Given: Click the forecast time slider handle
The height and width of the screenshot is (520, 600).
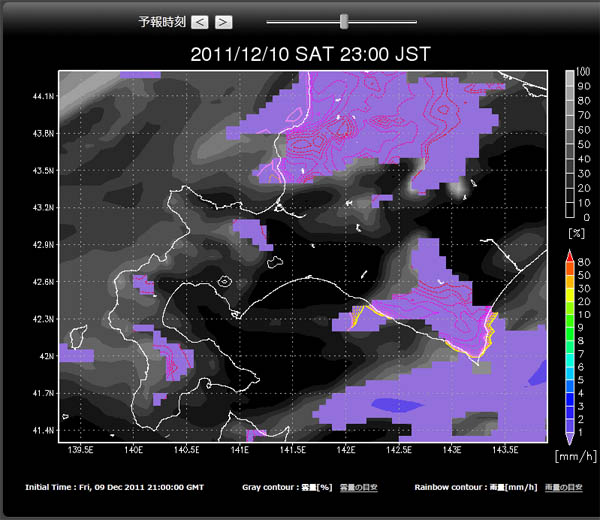Looking at the screenshot, I should [344, 21].
